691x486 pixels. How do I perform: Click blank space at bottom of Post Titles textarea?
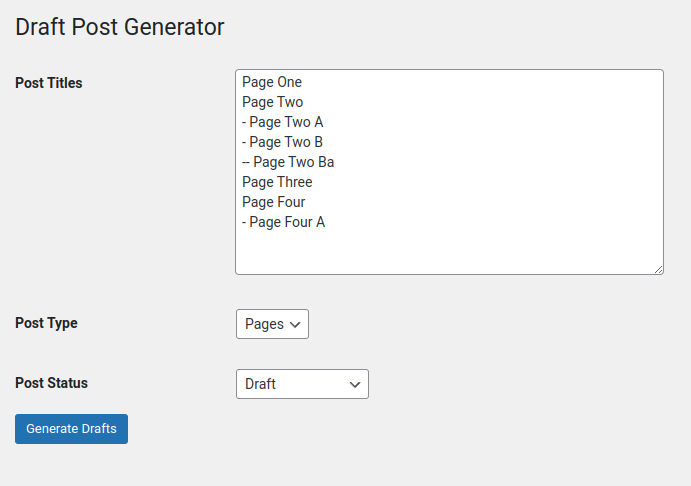point(449,252)
